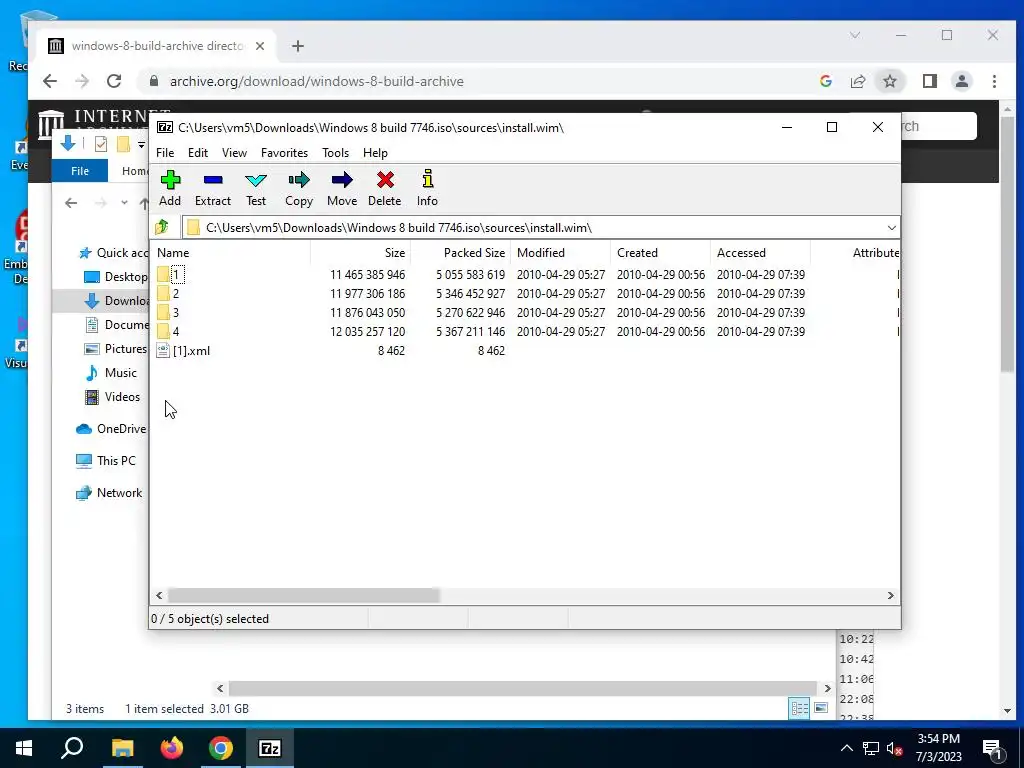
Task: Click the Chrome share page icon
Action: (857, 81)
